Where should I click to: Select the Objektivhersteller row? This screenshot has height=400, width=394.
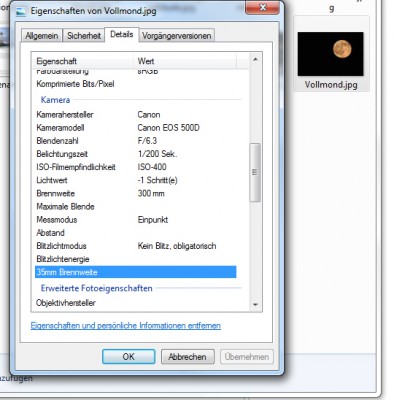[136, 303]
